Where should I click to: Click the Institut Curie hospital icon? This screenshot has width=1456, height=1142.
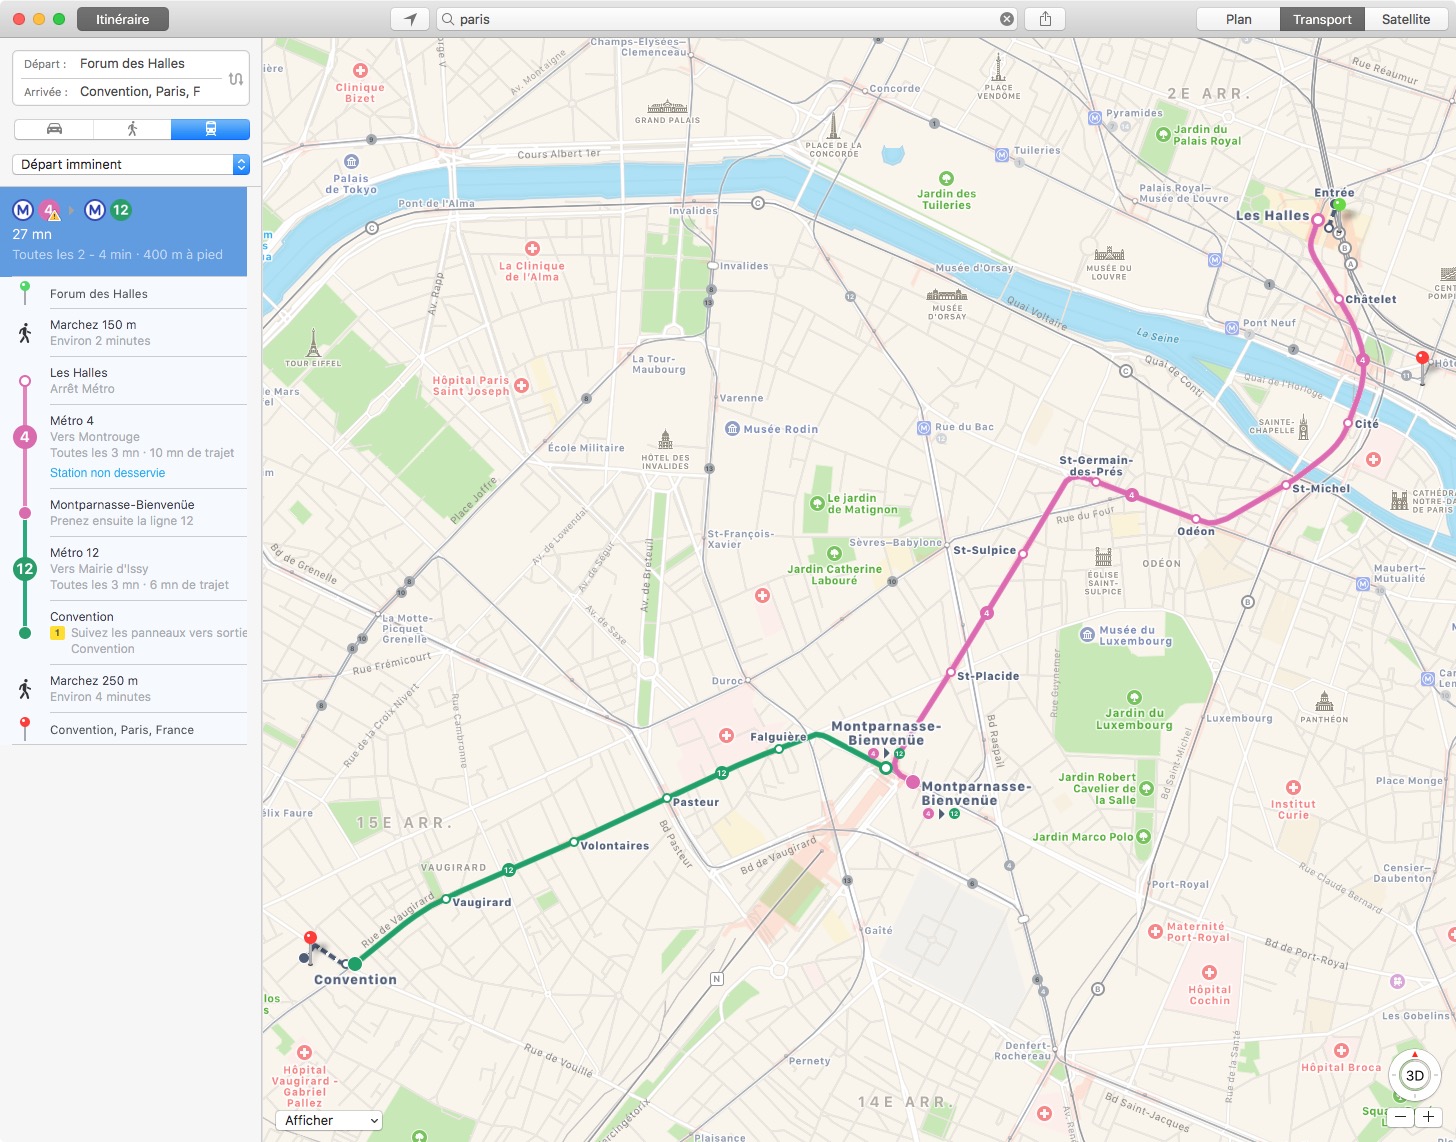1293,788
